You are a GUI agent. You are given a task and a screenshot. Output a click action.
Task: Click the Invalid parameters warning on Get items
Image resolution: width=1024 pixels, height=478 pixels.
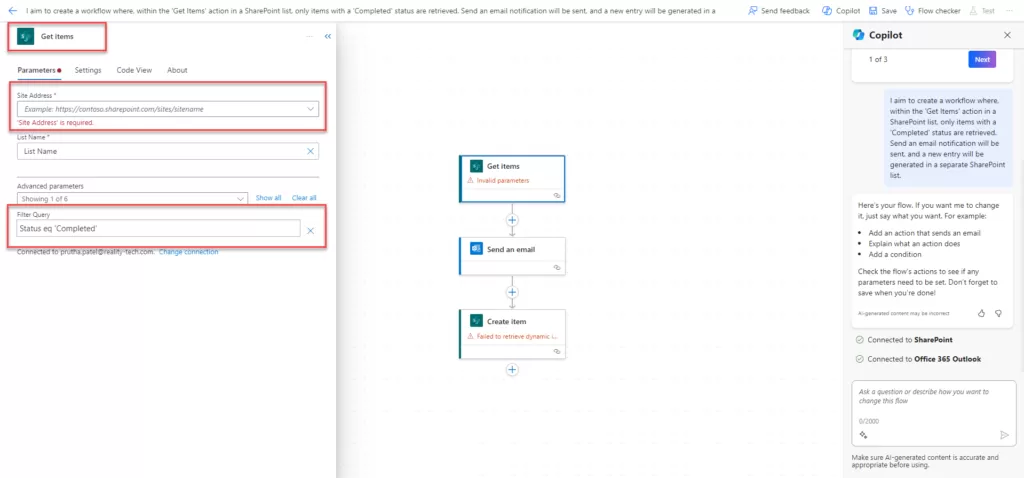point(498,180)
